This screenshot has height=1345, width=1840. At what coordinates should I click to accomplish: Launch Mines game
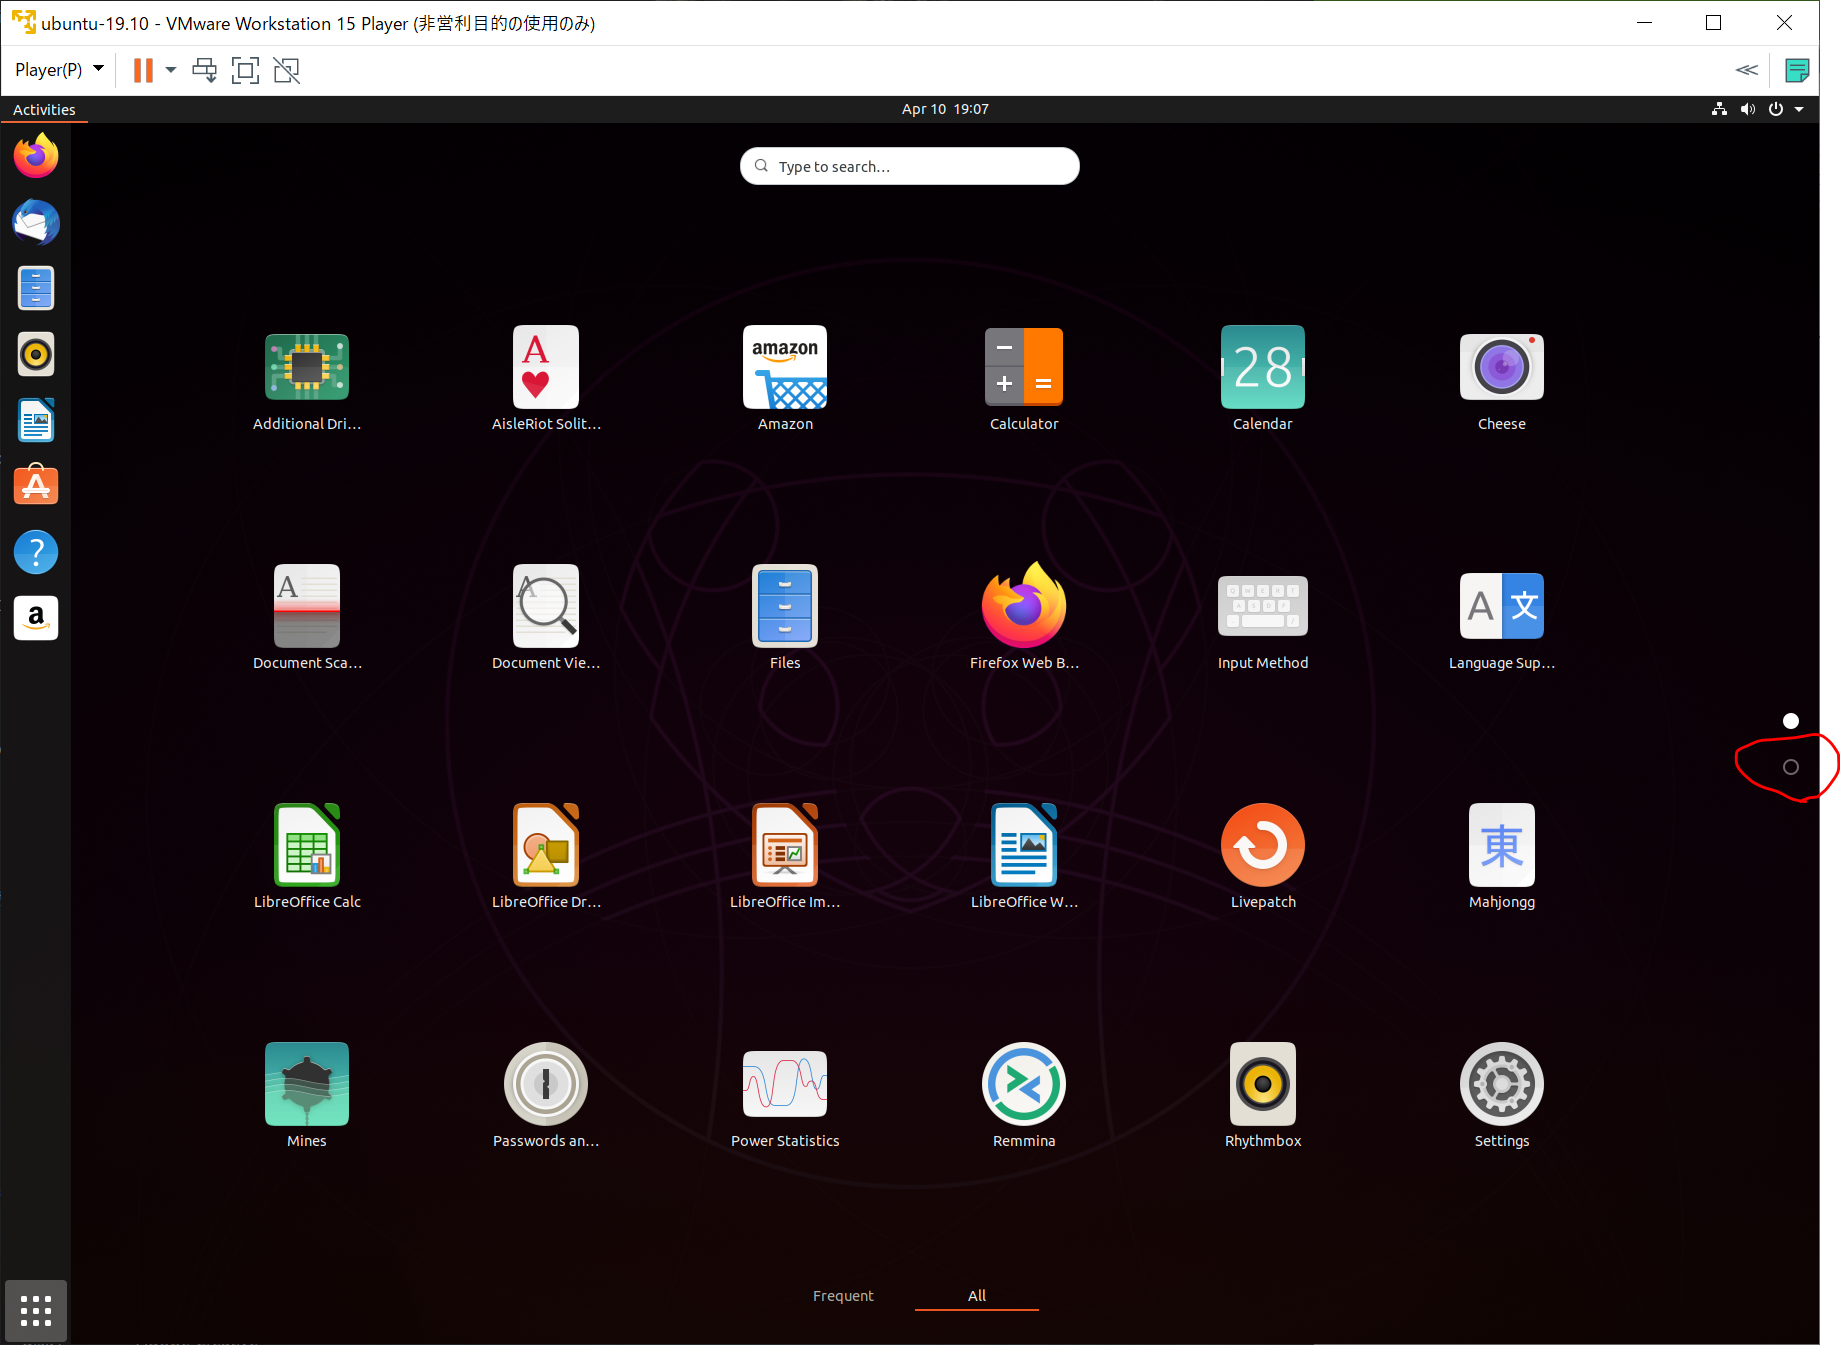[x=307, y=1096]
